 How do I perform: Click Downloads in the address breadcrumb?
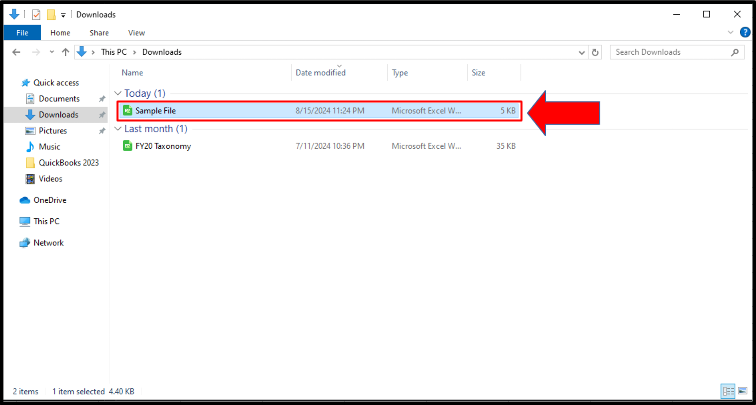[162, 52]
